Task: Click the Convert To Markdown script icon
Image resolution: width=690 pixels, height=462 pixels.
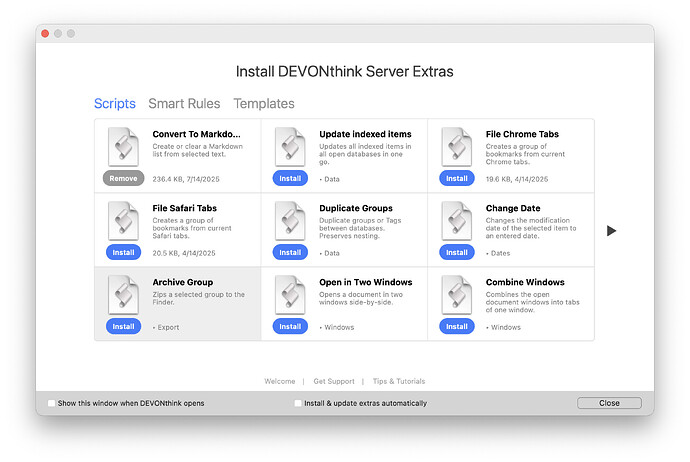Action: click(123, 147)
